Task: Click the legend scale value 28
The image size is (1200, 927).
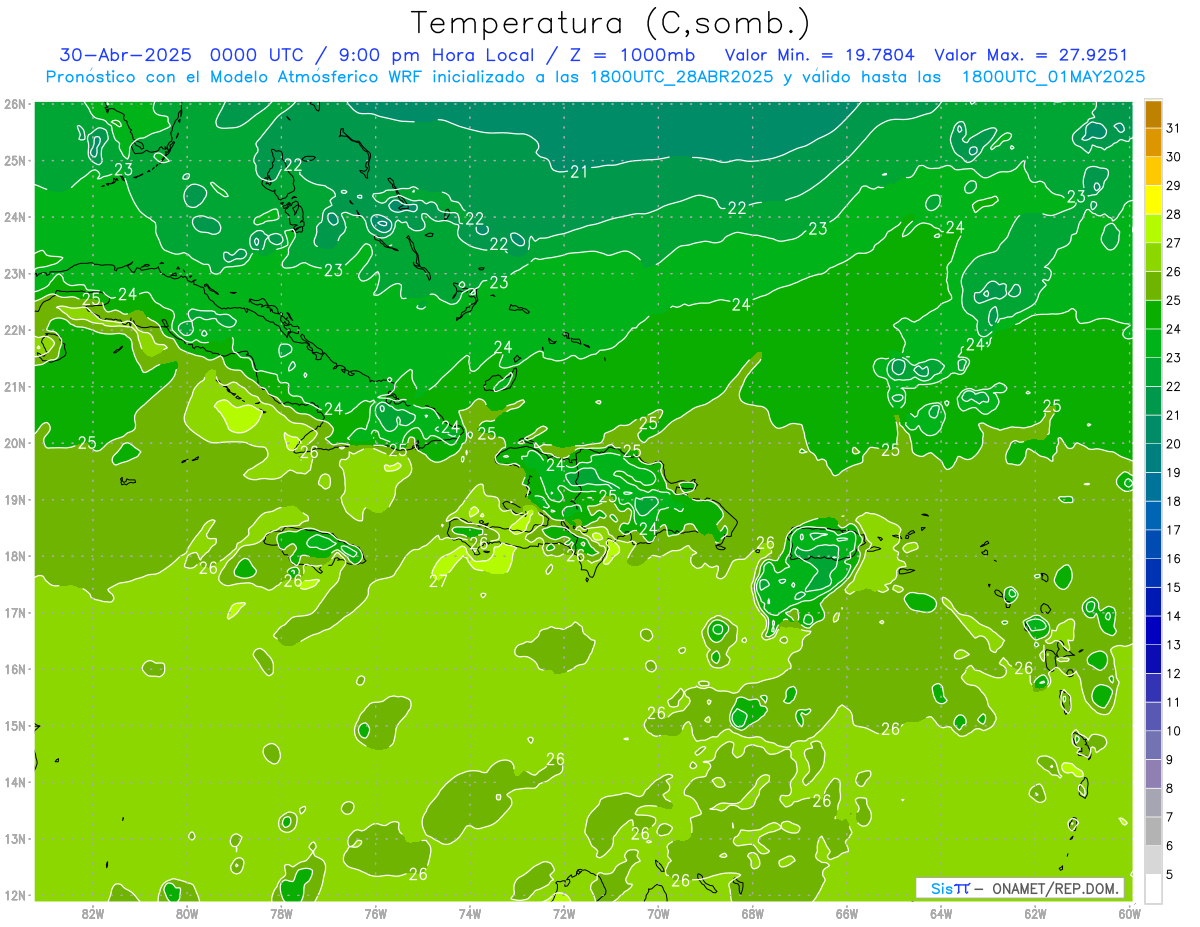Action: tap(1174, 214)
